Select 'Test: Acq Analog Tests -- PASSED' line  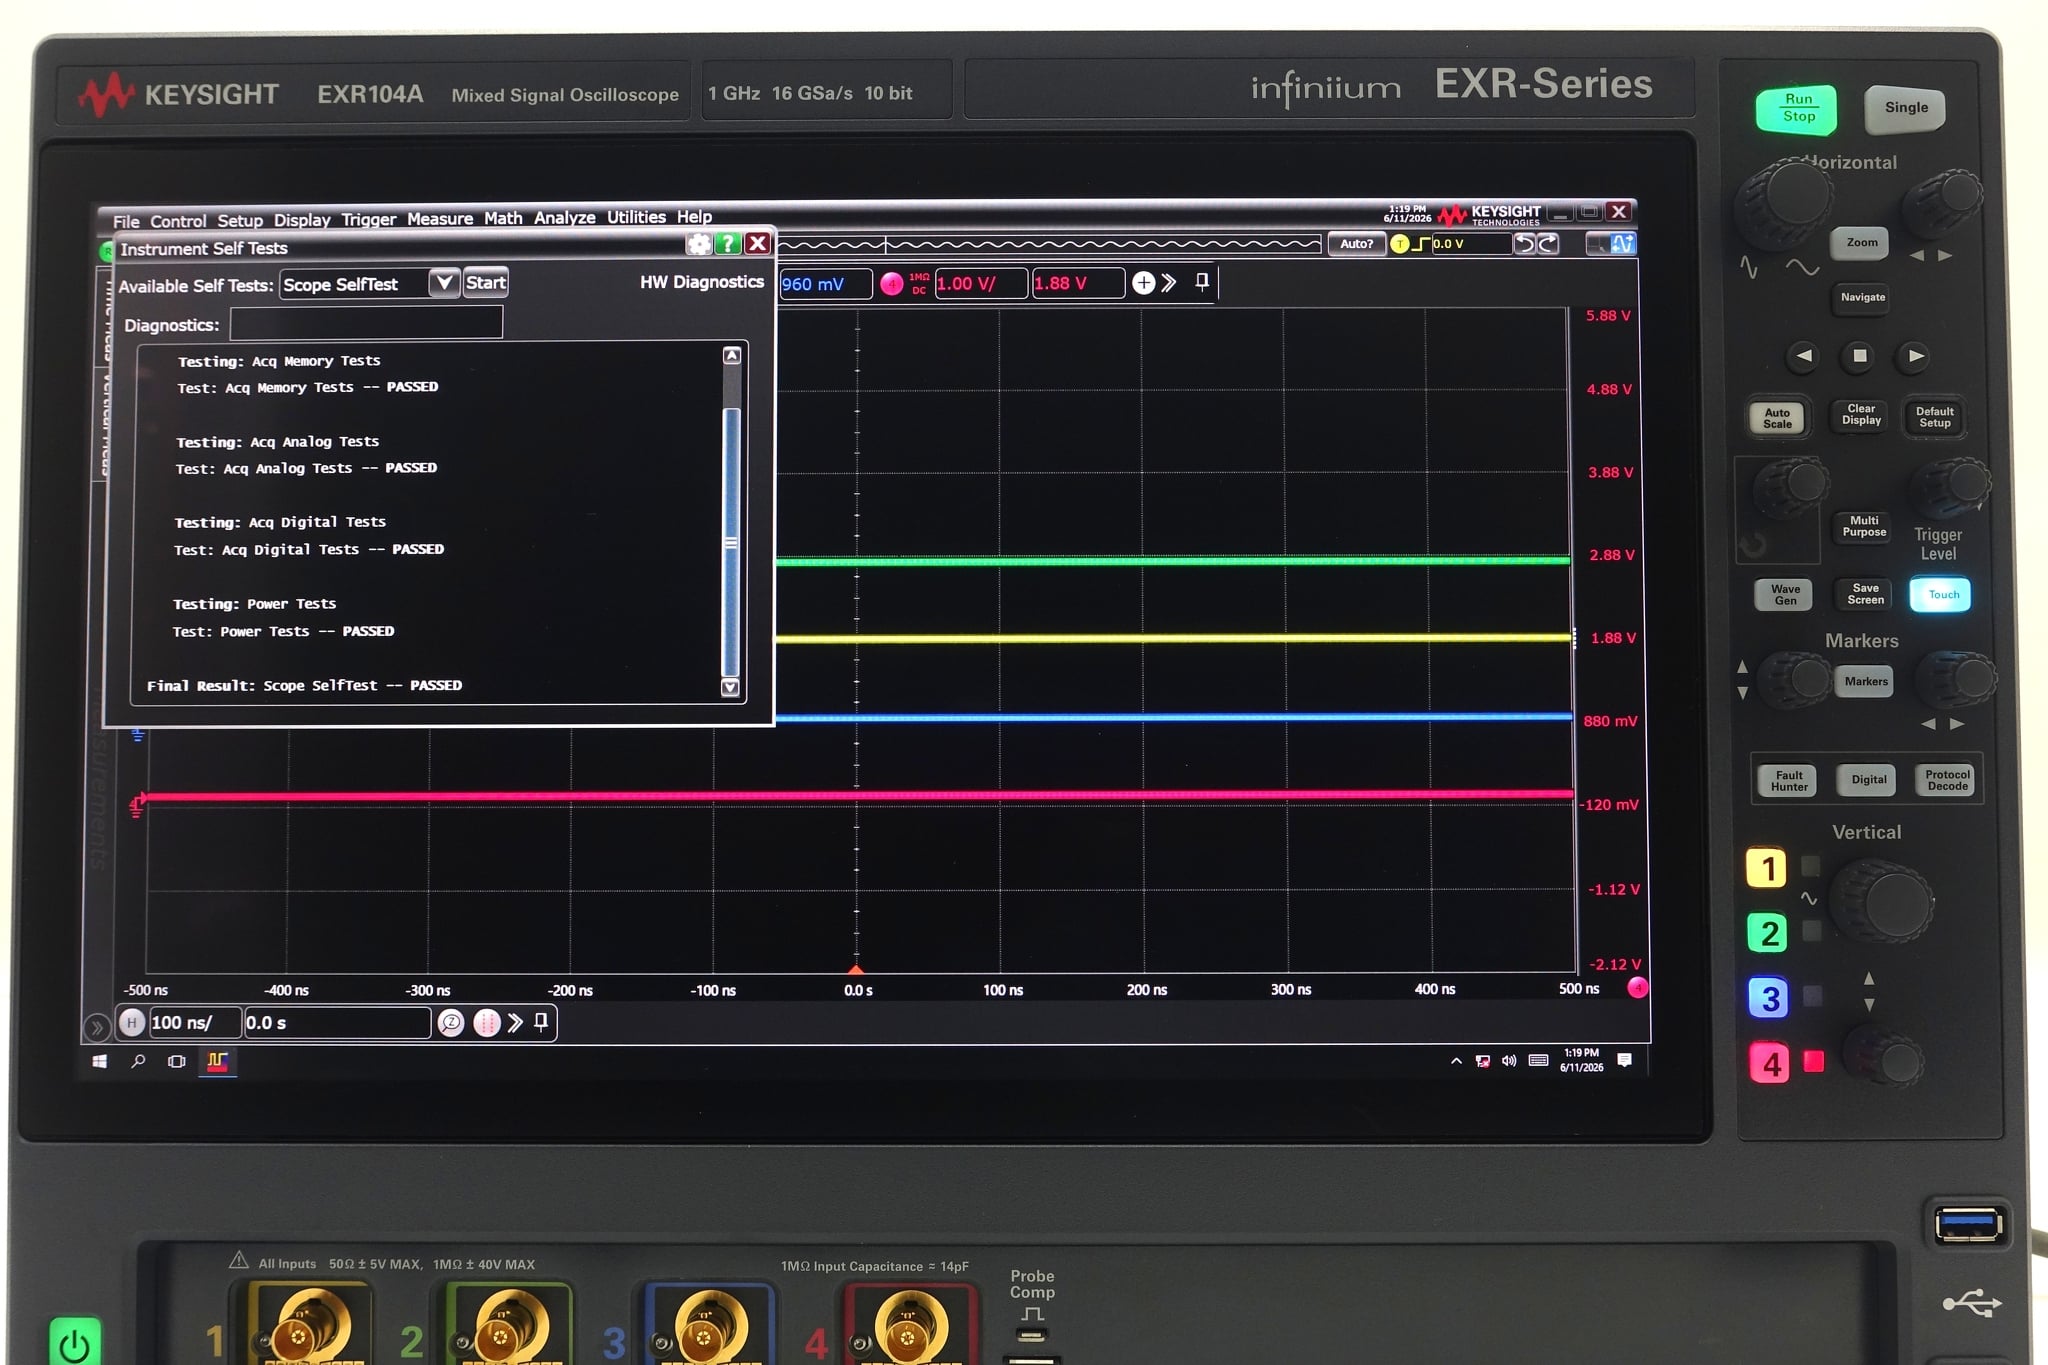pos(306,468)
